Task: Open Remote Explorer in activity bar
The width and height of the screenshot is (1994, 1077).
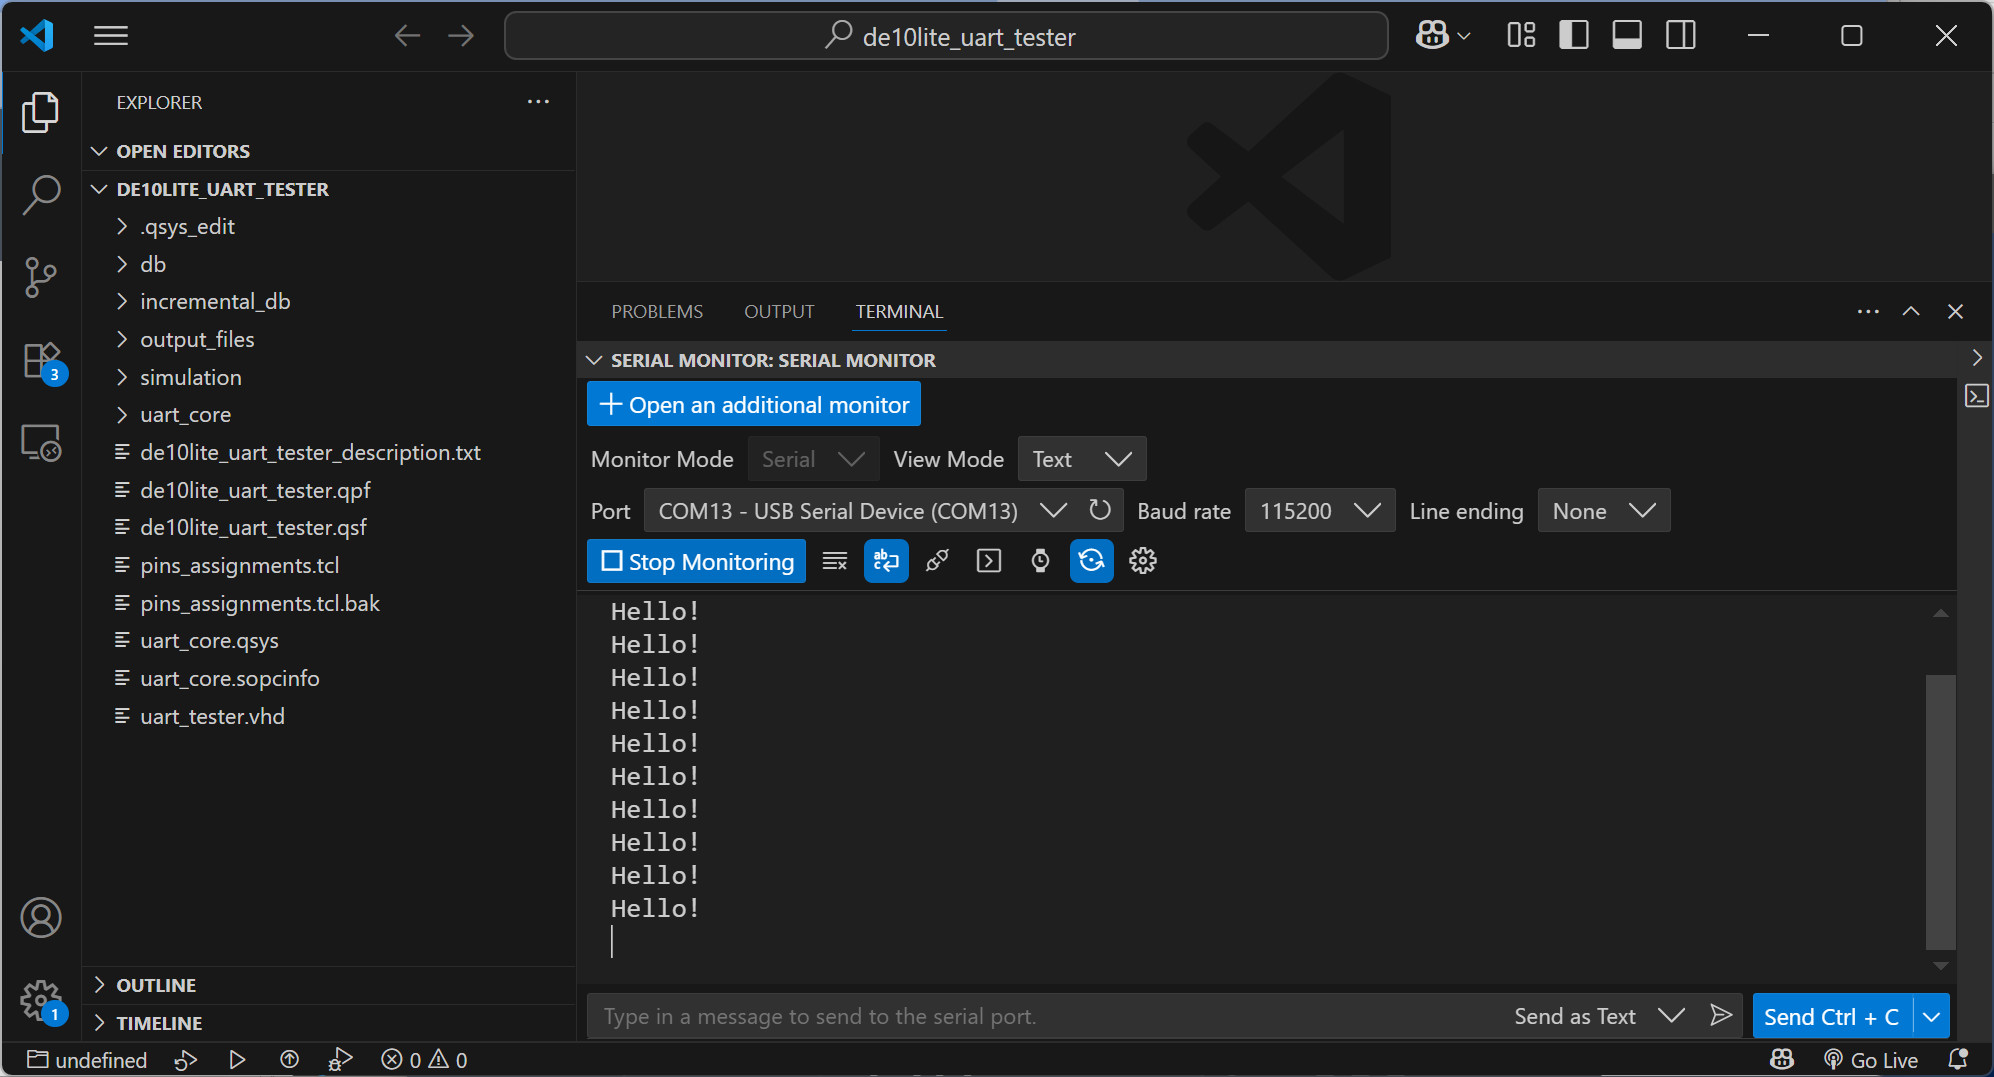Action: pos(41,442)
